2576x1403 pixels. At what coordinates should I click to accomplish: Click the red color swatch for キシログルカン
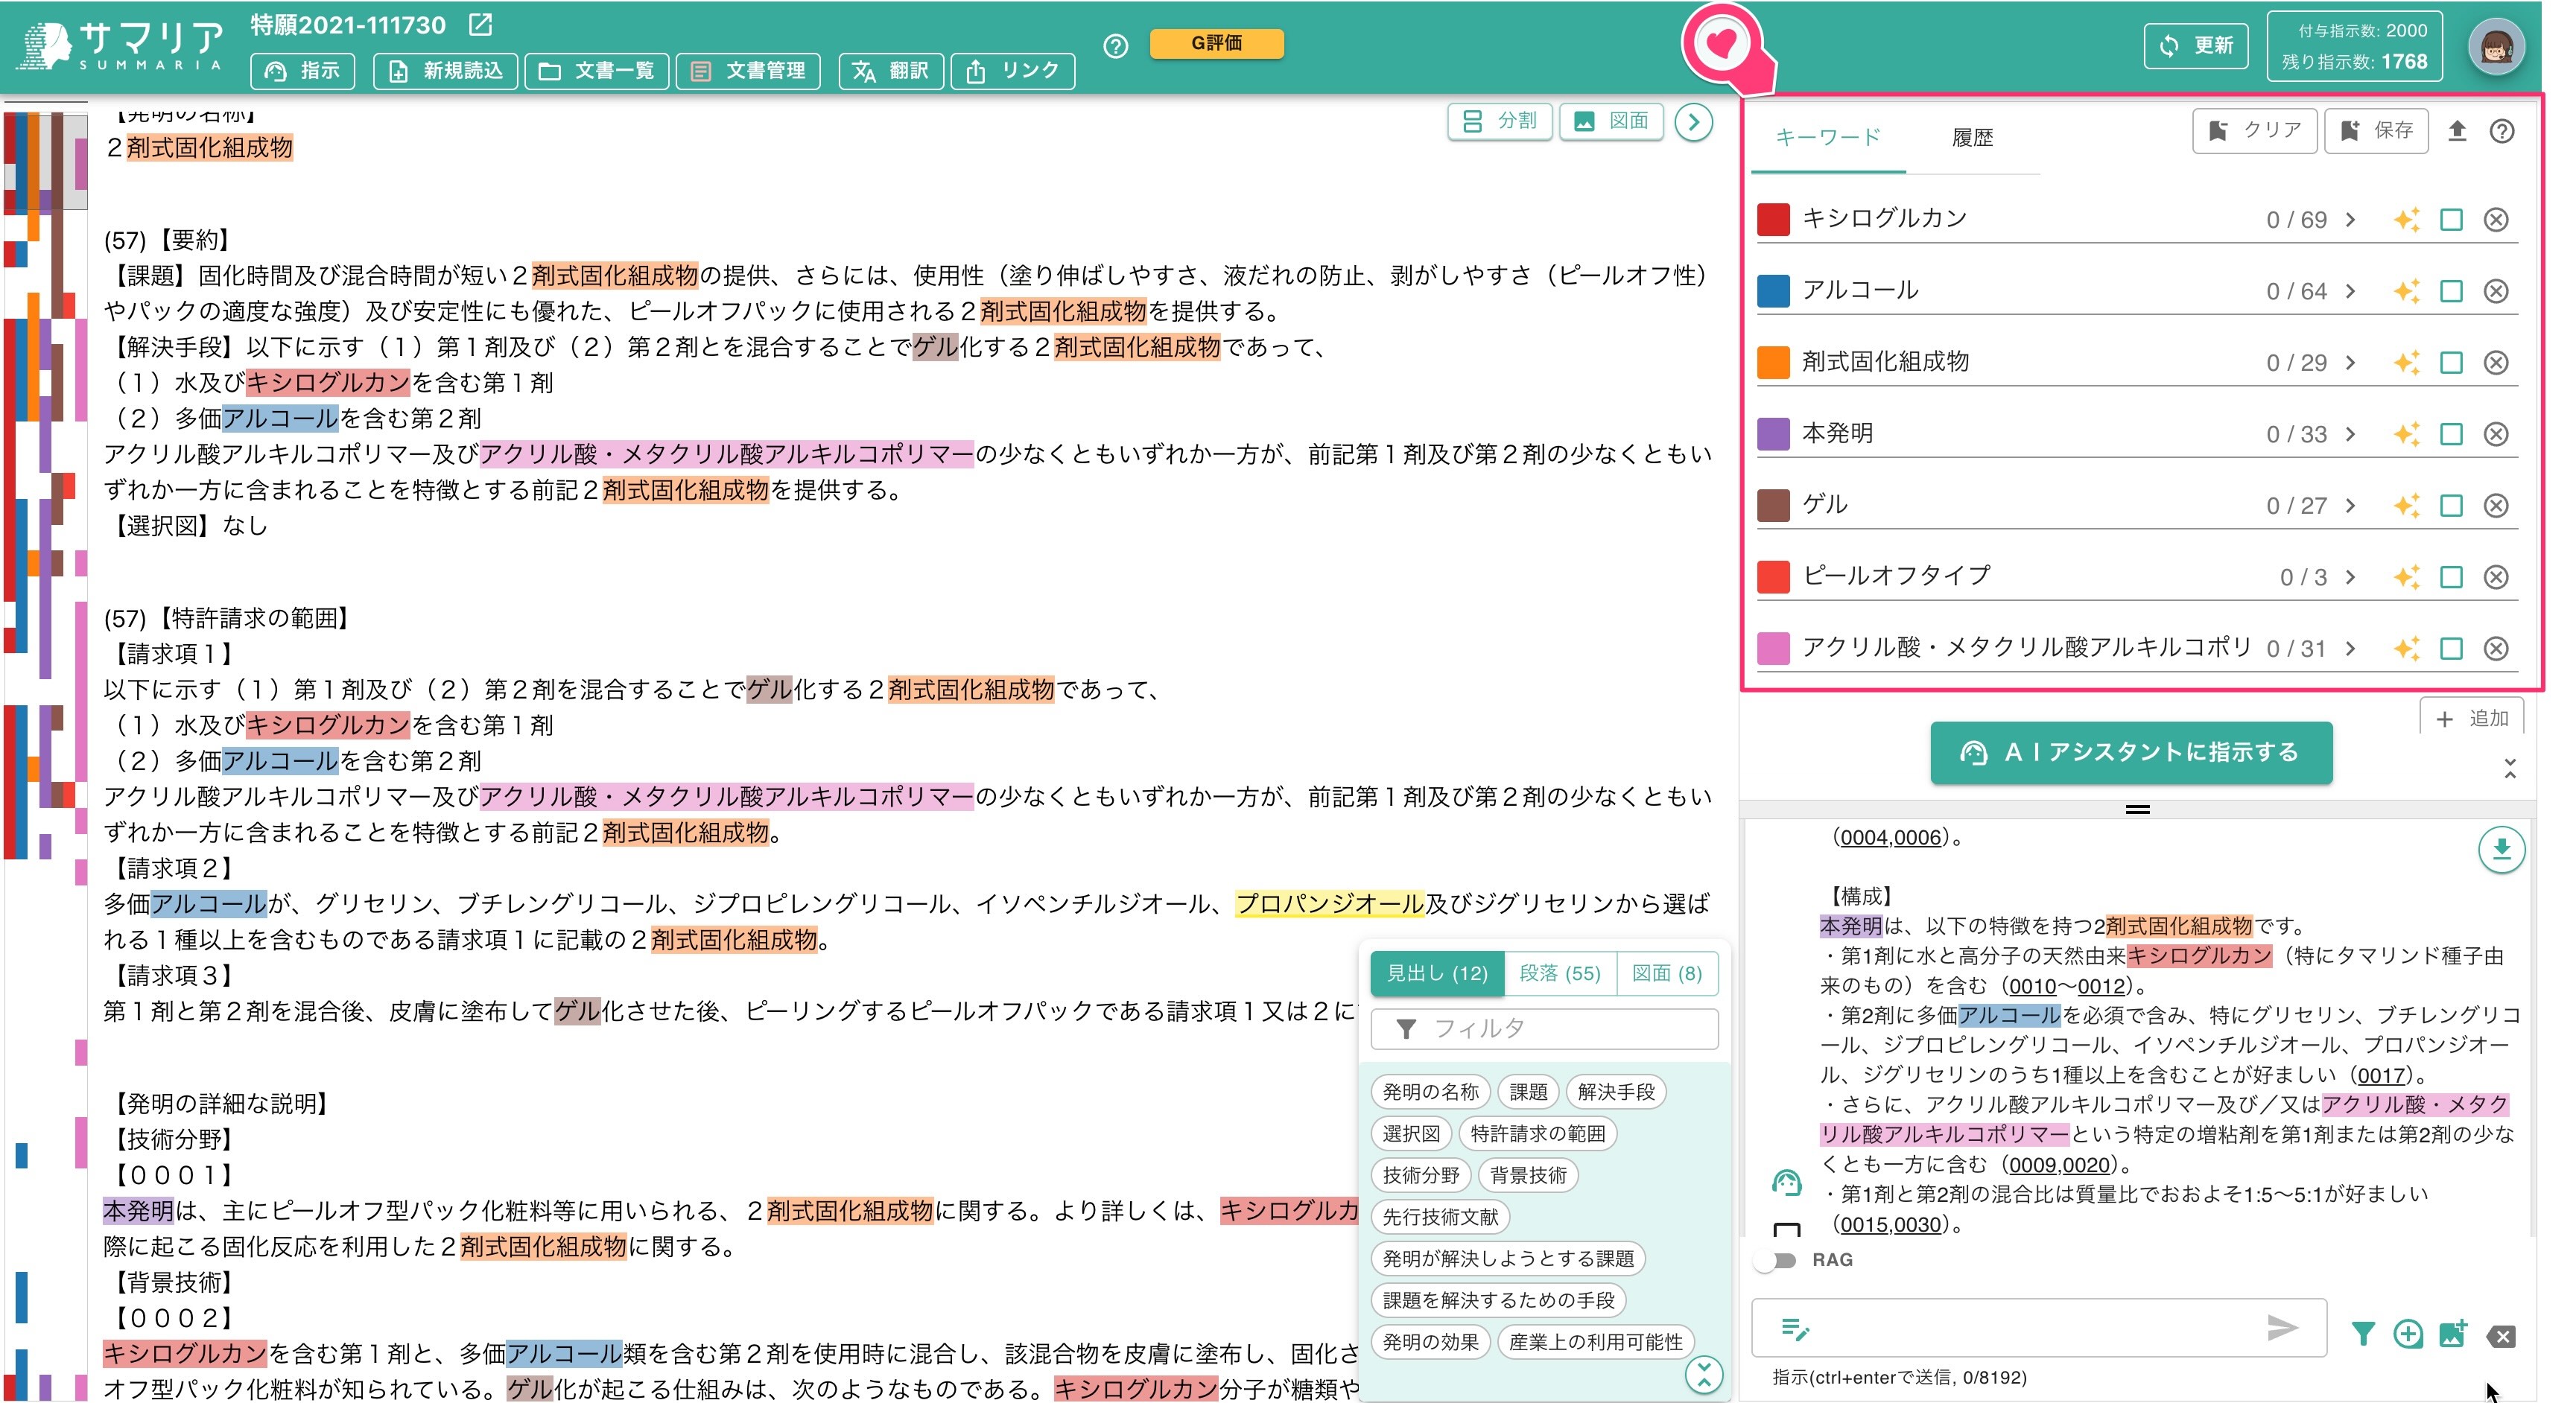click(x=1773, y=219)
